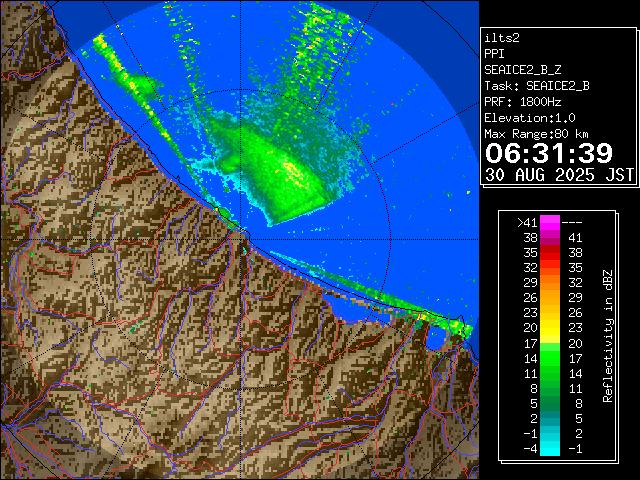Screen dimensions: 640x480
Task: Click the yellow echo cluster on the eastern coast
Action: 445,322
